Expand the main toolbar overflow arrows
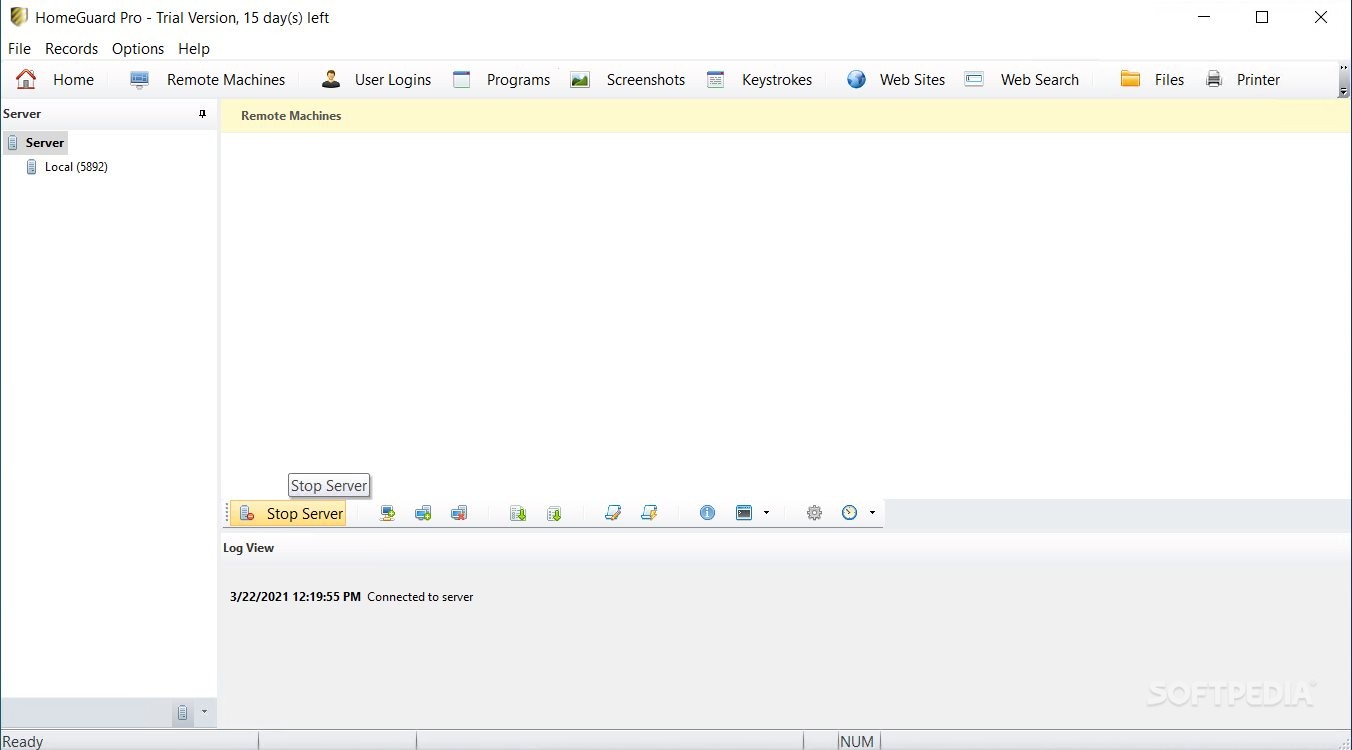 tap(1343, 80)
